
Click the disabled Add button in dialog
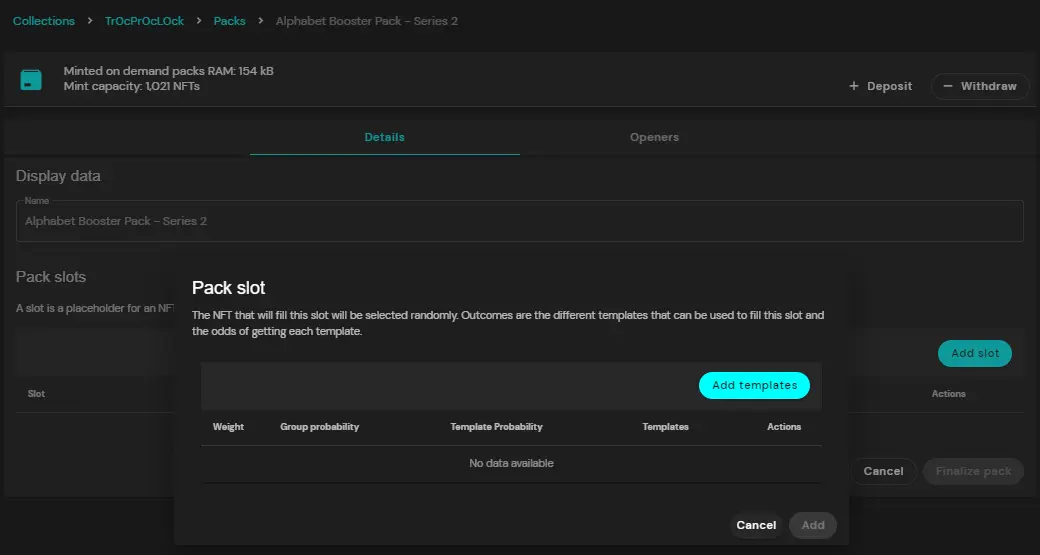tap(812, 525)
